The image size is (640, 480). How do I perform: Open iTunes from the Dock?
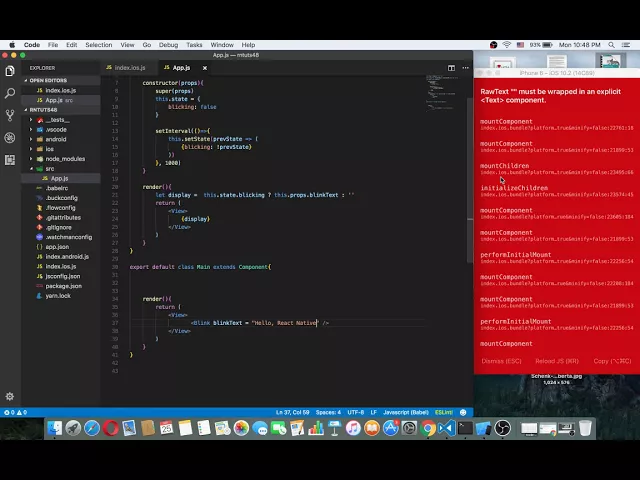click(353, 428)
